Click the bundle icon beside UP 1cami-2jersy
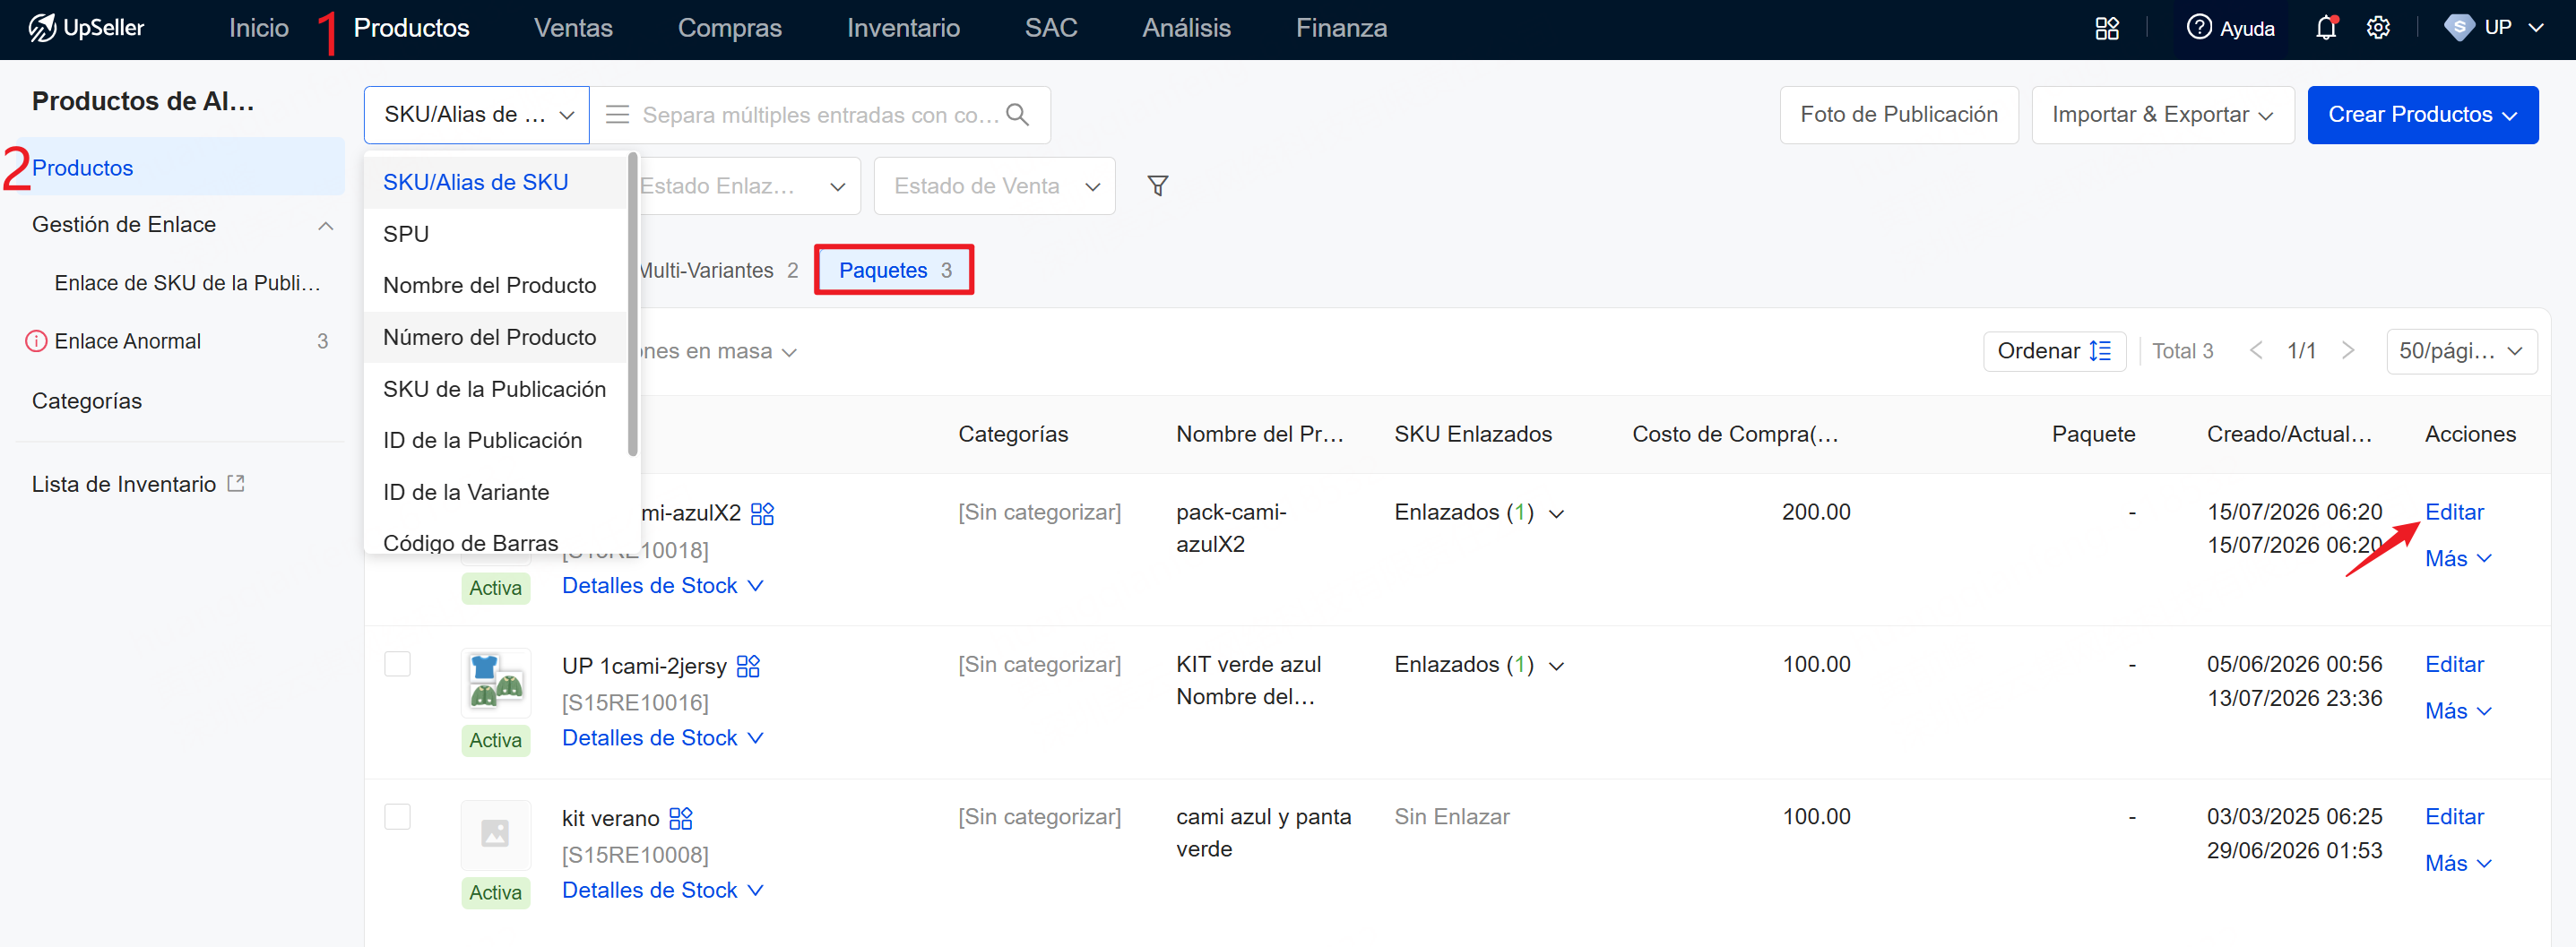Viewport: 2576px width, 947px height. [748, 666]
